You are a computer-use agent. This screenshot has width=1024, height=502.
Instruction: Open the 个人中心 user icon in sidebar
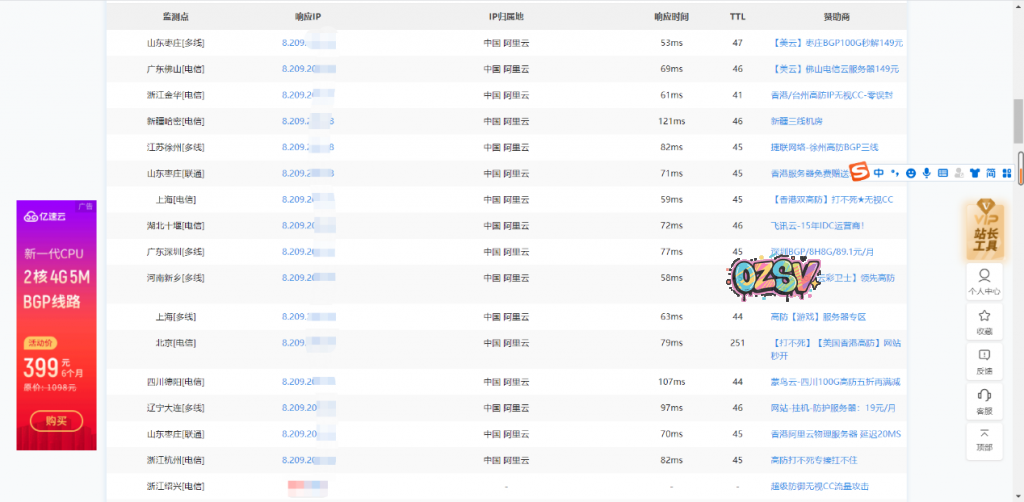click(984, 280)
